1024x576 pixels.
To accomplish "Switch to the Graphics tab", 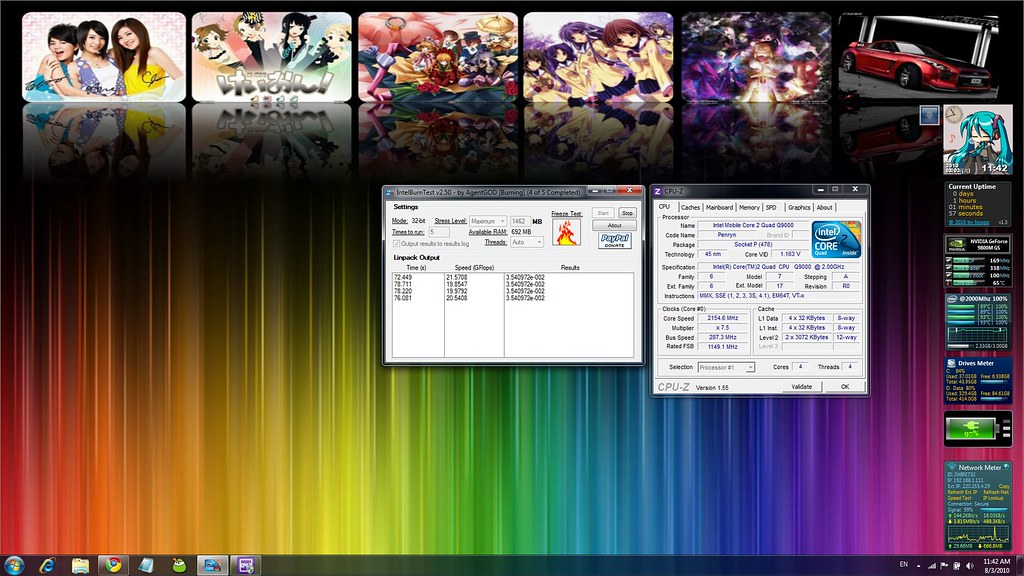I will (x=799, y=208).
